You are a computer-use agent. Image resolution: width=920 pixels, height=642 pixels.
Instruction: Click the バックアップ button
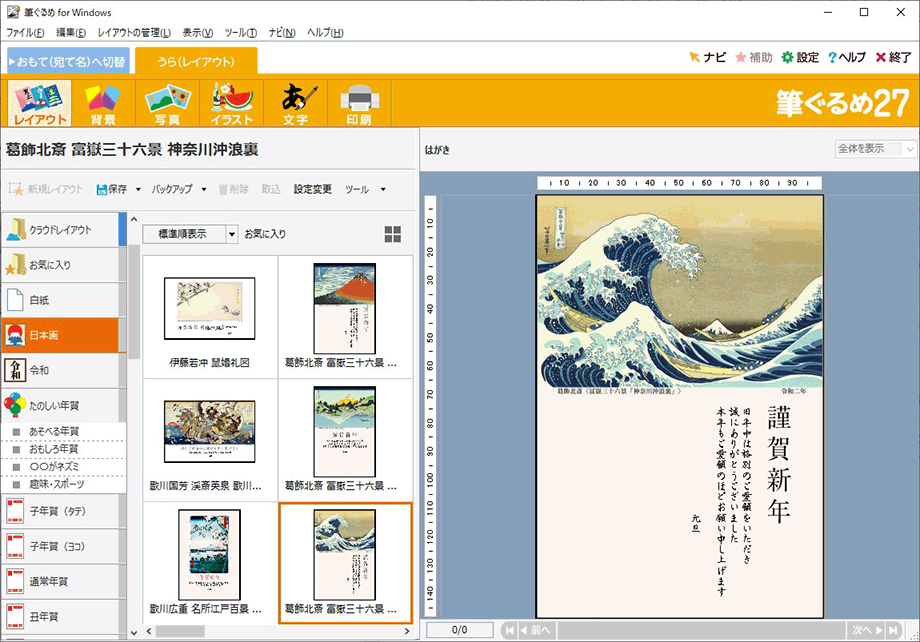click(x=172, y=189)
